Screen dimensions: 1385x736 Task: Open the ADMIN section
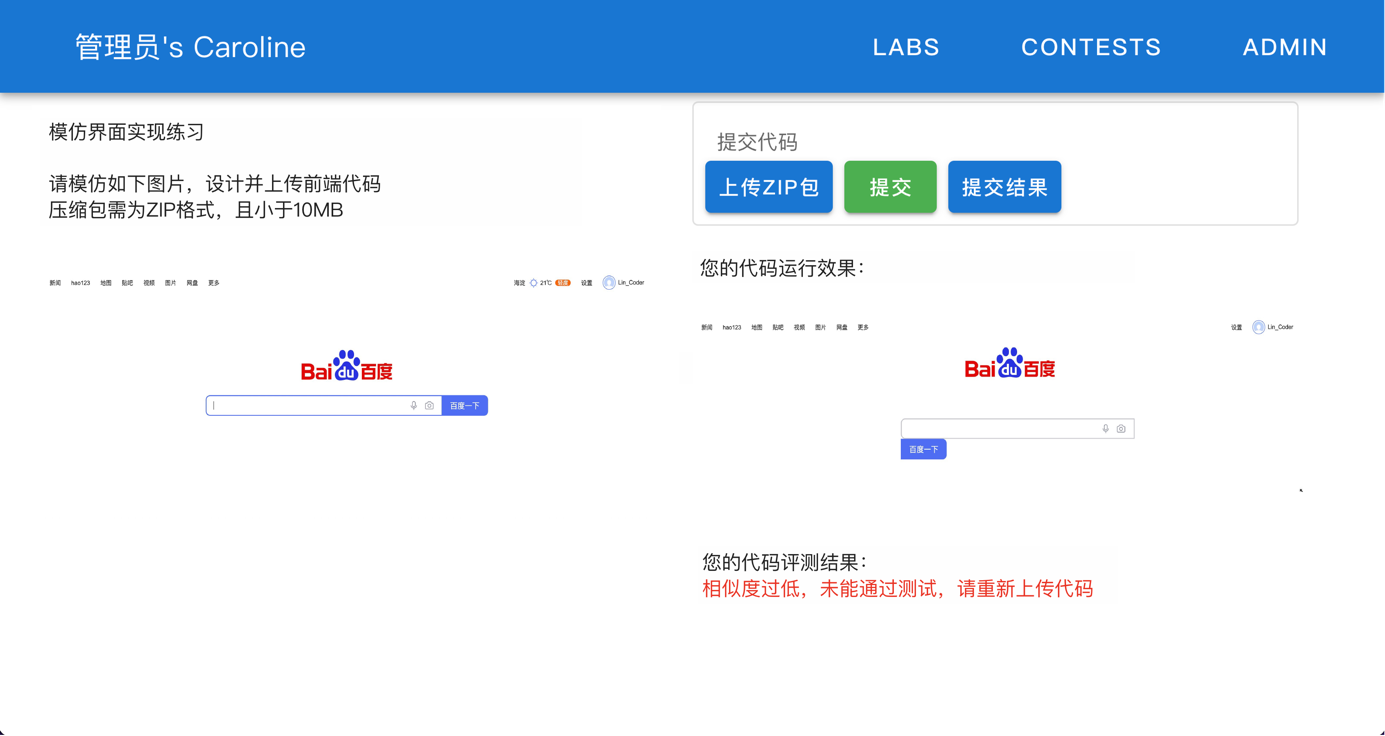click(x=1285, y=47)
